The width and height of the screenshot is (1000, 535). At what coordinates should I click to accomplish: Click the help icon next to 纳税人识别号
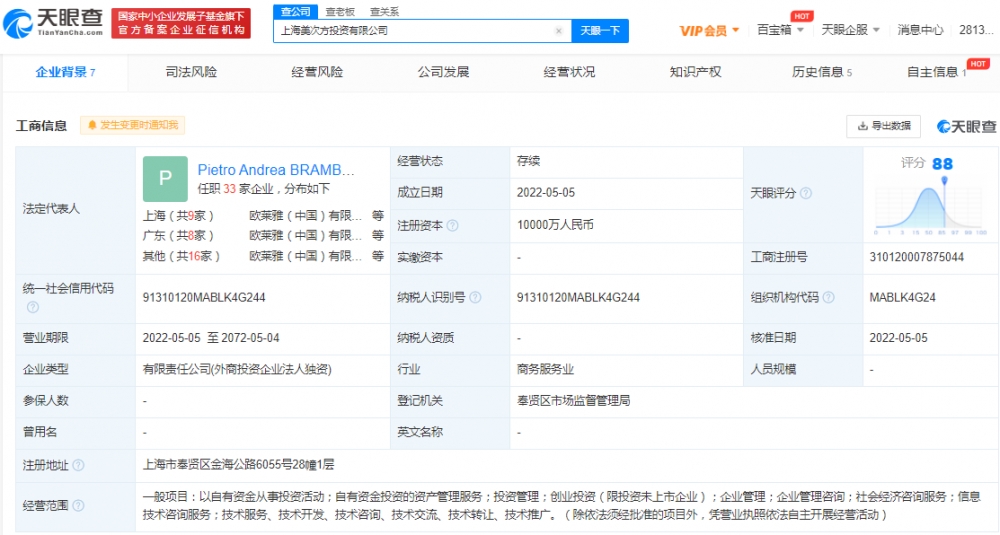pyautogui.click(x=475, y=298)
